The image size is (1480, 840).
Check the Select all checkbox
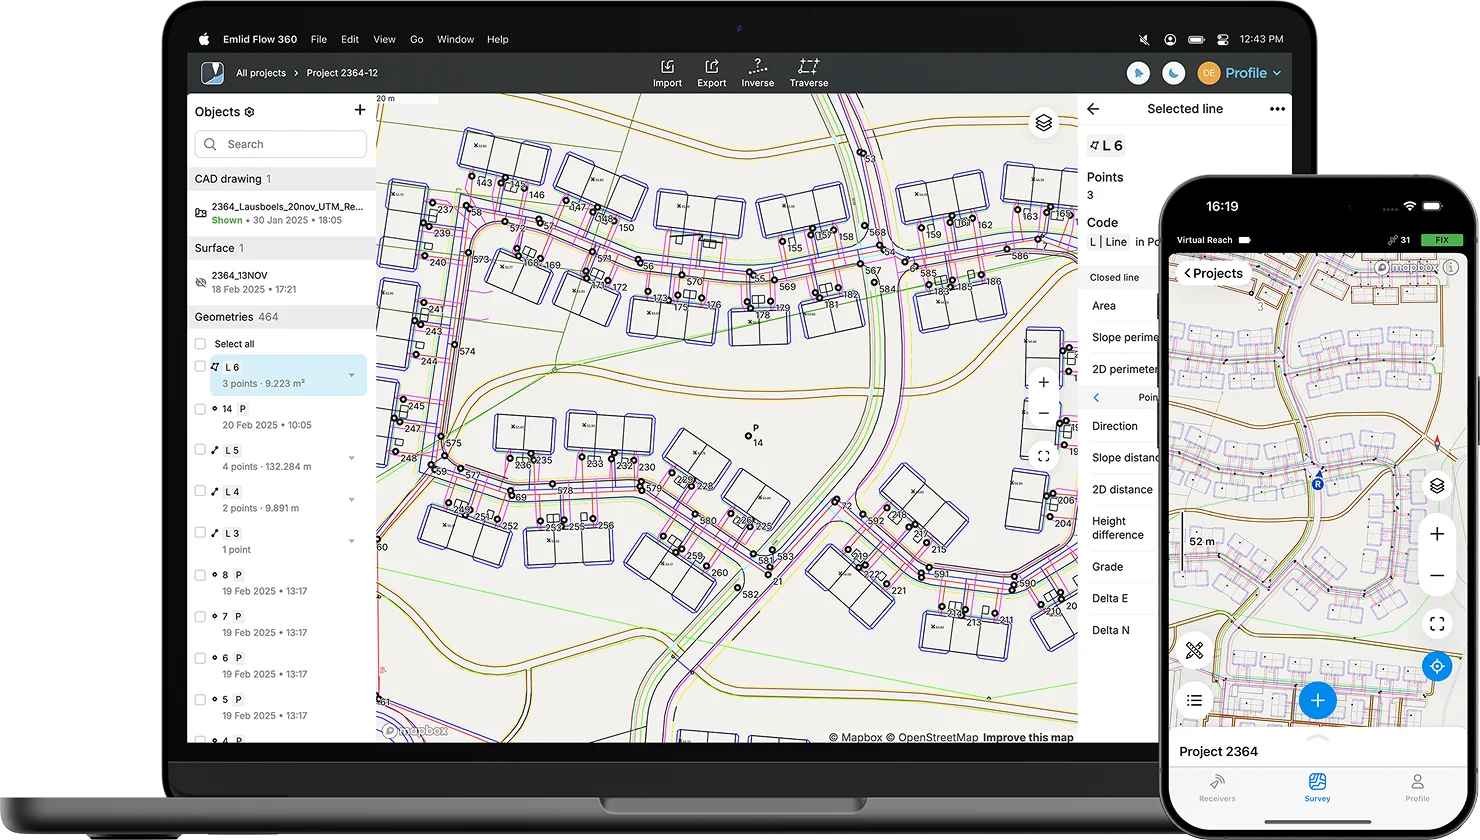[201, 344]
